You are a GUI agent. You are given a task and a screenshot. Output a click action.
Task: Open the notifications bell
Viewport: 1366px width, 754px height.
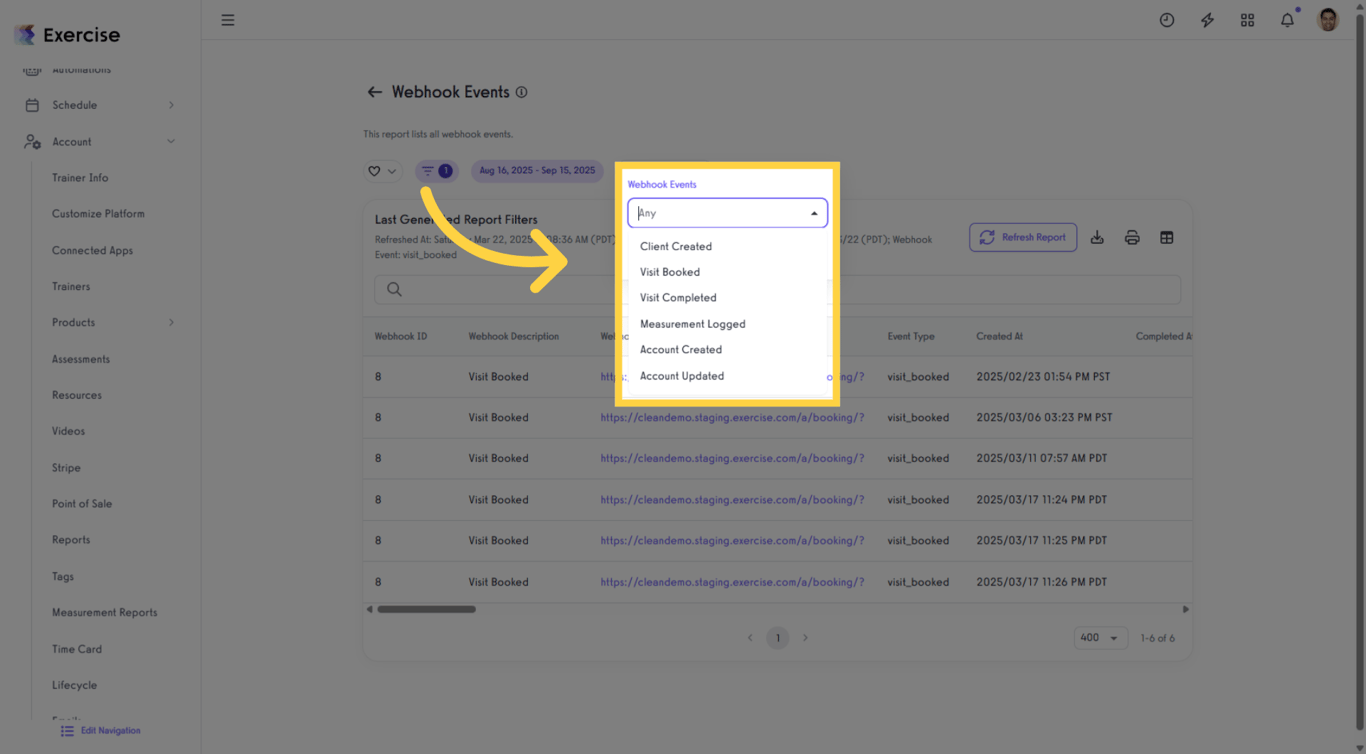[1287, 19]
